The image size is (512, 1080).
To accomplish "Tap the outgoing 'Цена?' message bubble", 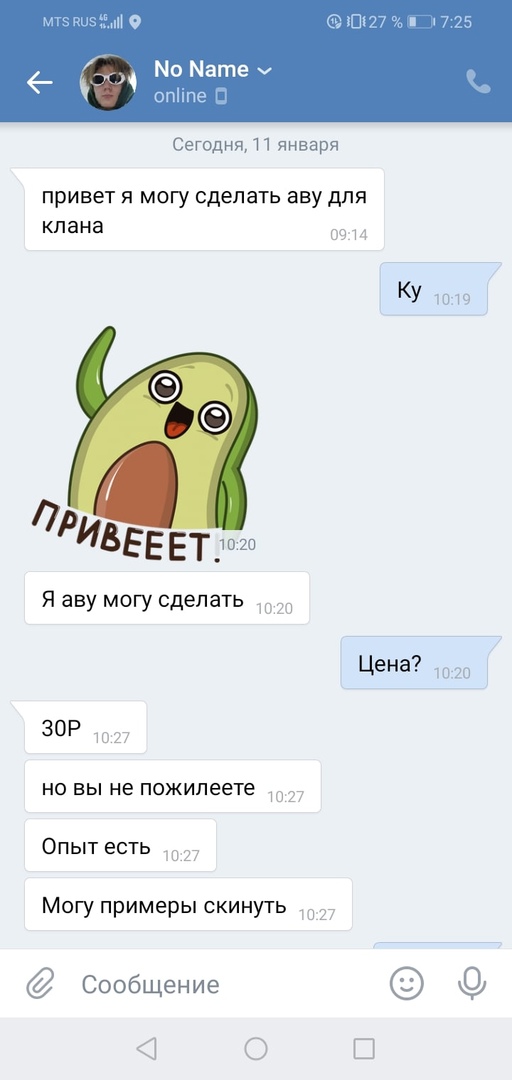I will tap(414, 663).
